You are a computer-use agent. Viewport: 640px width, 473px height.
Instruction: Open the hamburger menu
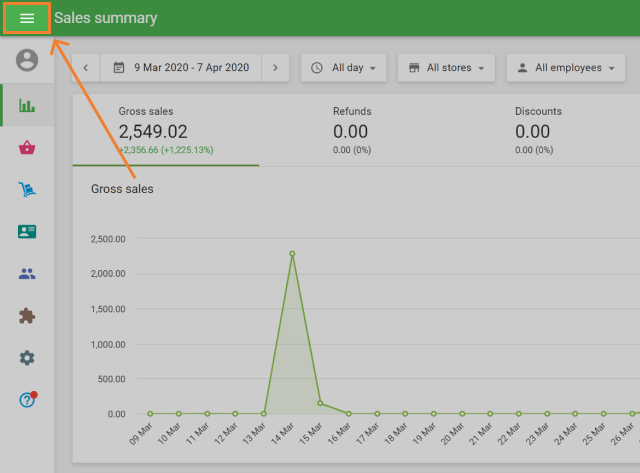pos(27,18)
